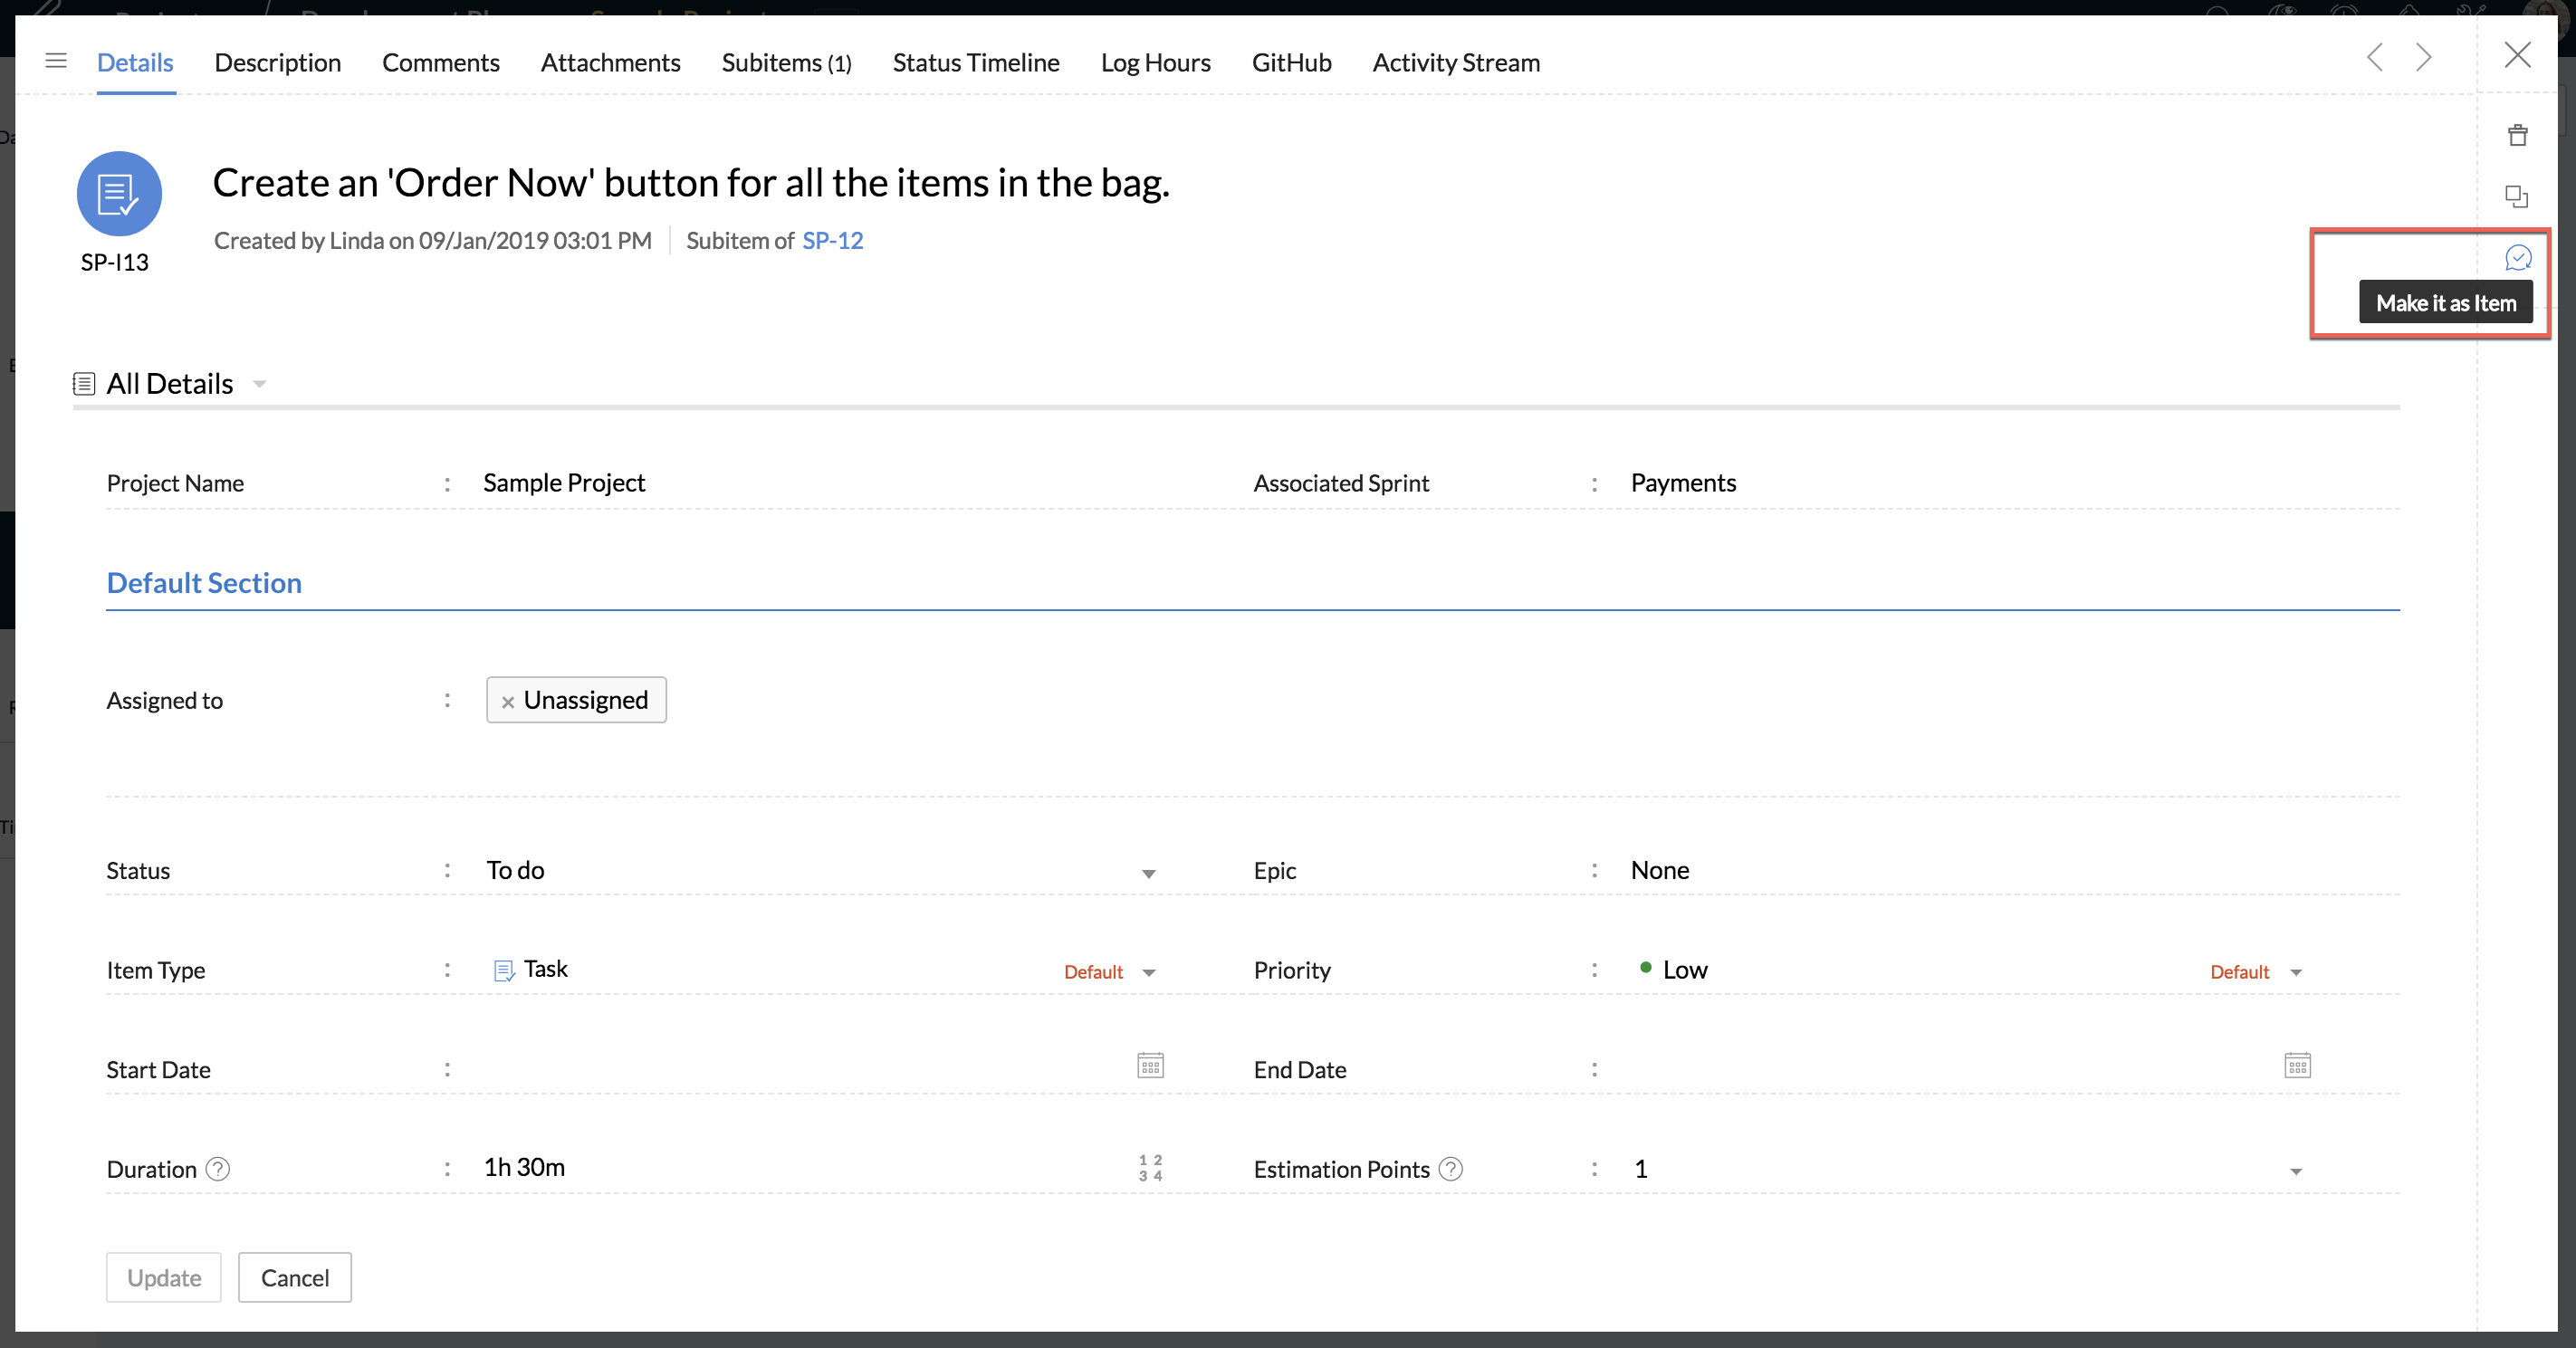
Task: Open the End Date calendar picker
Action: tap(2297, 1066)
